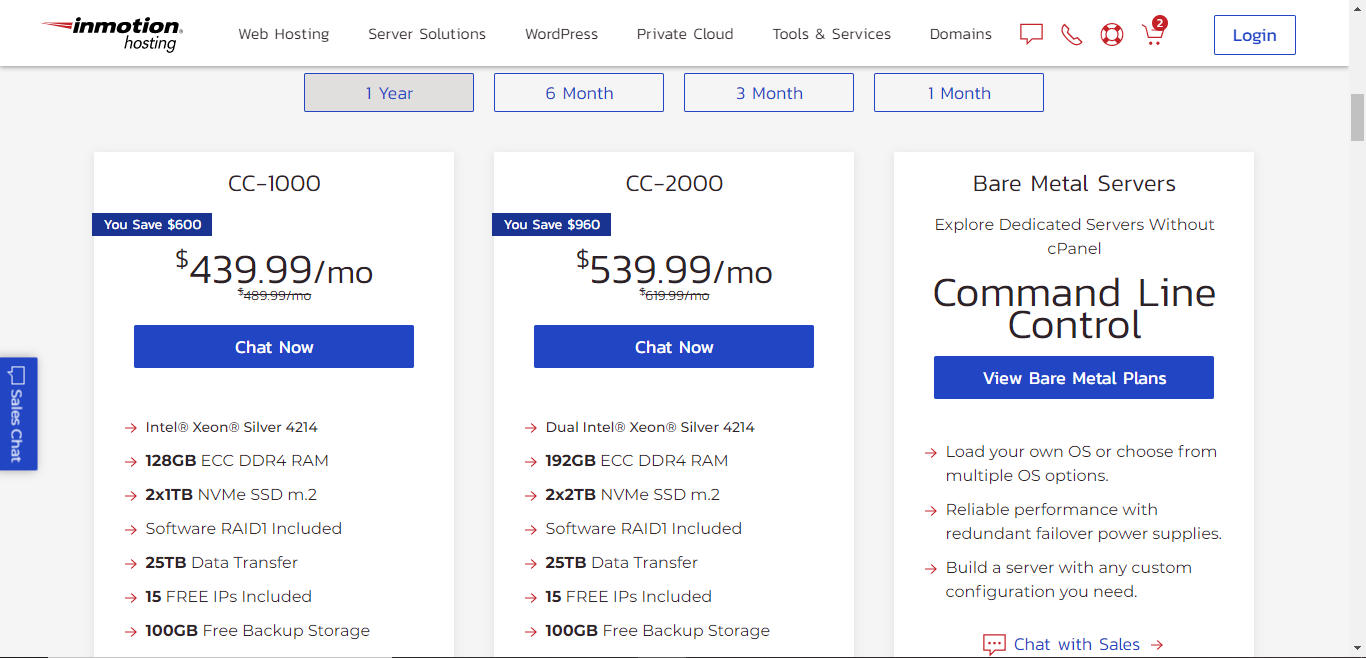Select the 3 Month billing term
This screenshot has height=658, width=1366.
tap(769, 93)
